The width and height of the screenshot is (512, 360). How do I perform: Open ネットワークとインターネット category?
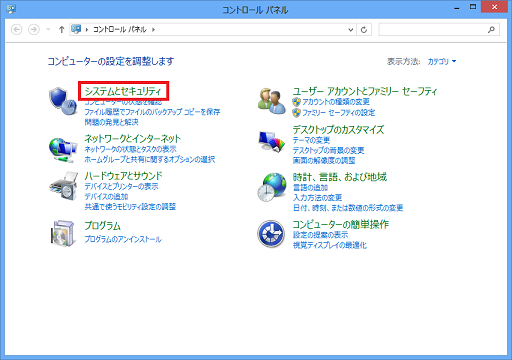[132, 138]
